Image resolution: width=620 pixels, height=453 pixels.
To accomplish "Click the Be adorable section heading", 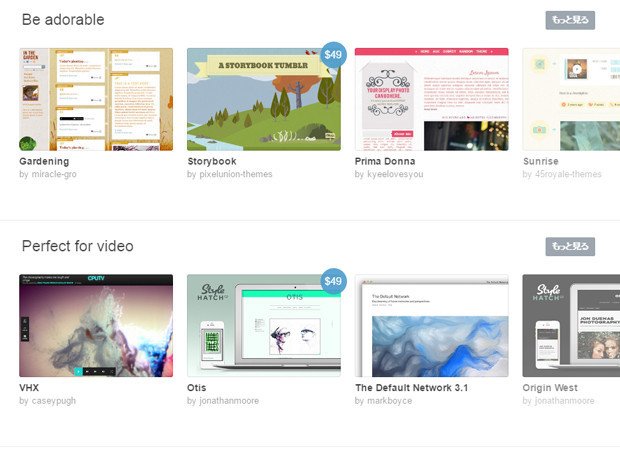I will [x=63, y=20].
